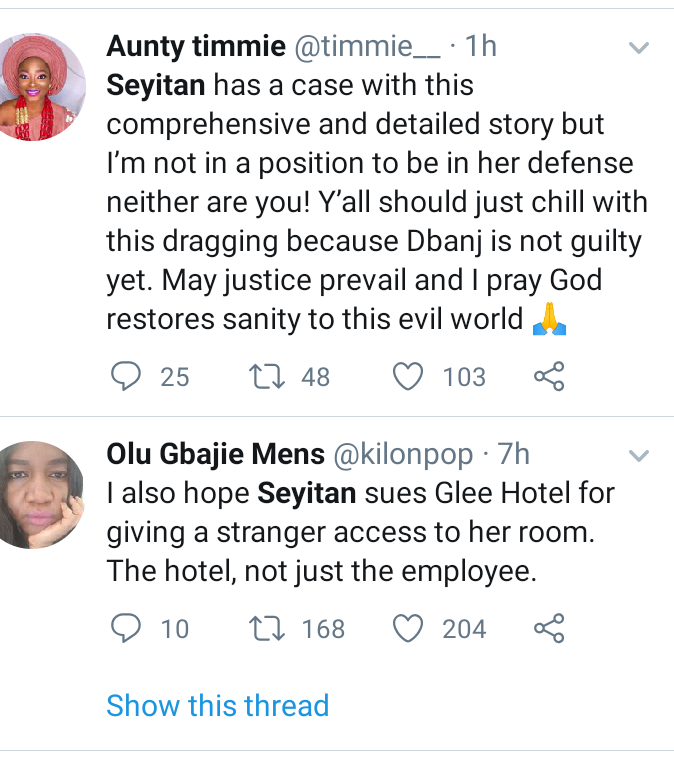
Task: Reply to Aunty timmie's tweet
Action: 125,376
